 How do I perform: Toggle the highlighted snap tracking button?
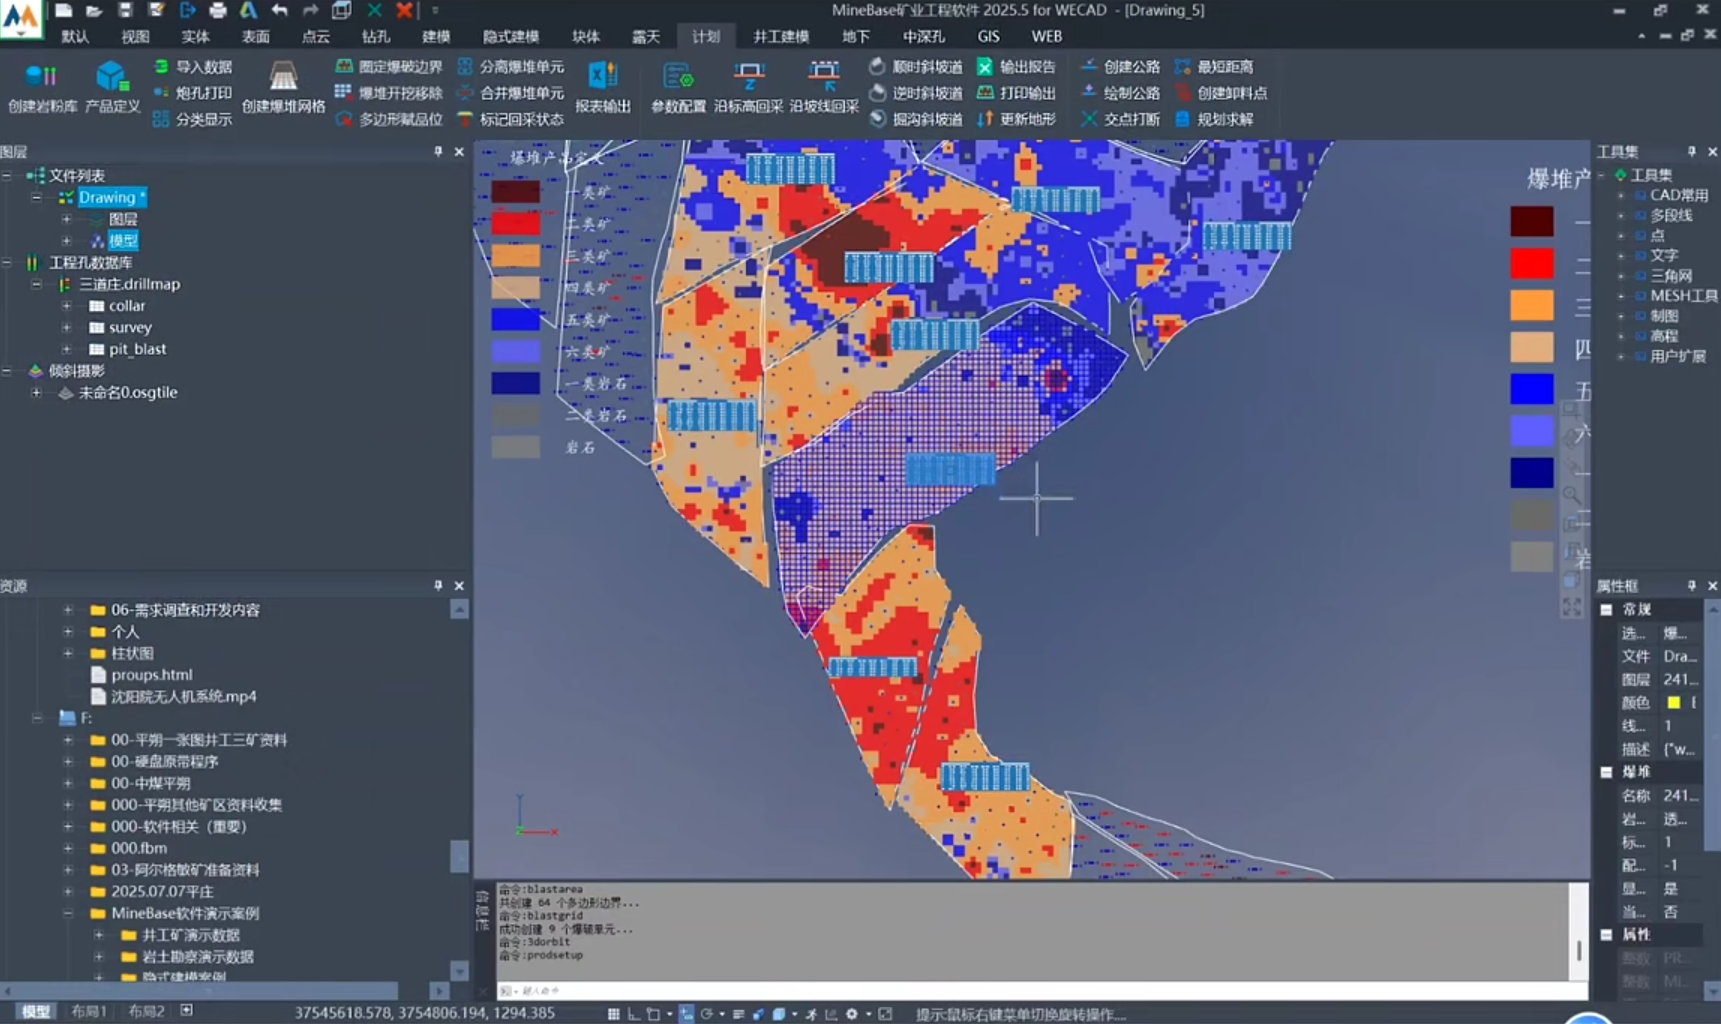click(686, 1014)
